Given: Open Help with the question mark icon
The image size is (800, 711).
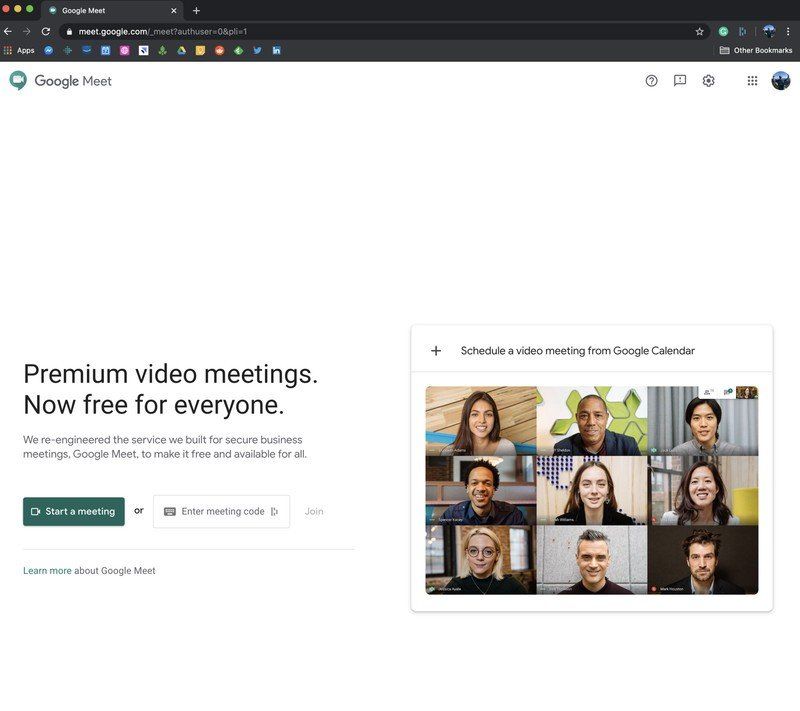Looking at the screenshot, I should (x=652, y=81).
